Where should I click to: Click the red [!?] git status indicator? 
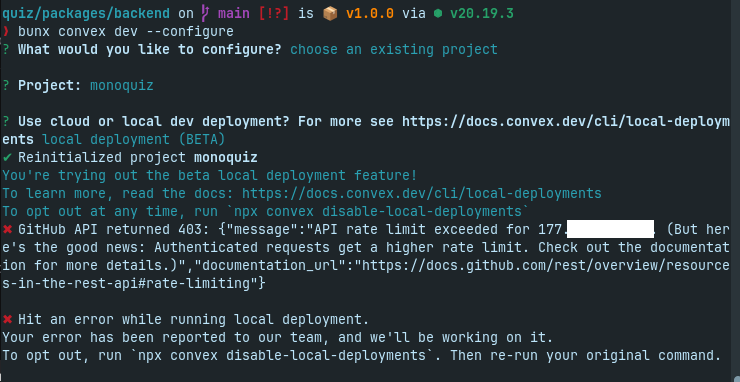pyautogui.click(x=274, y=14)
